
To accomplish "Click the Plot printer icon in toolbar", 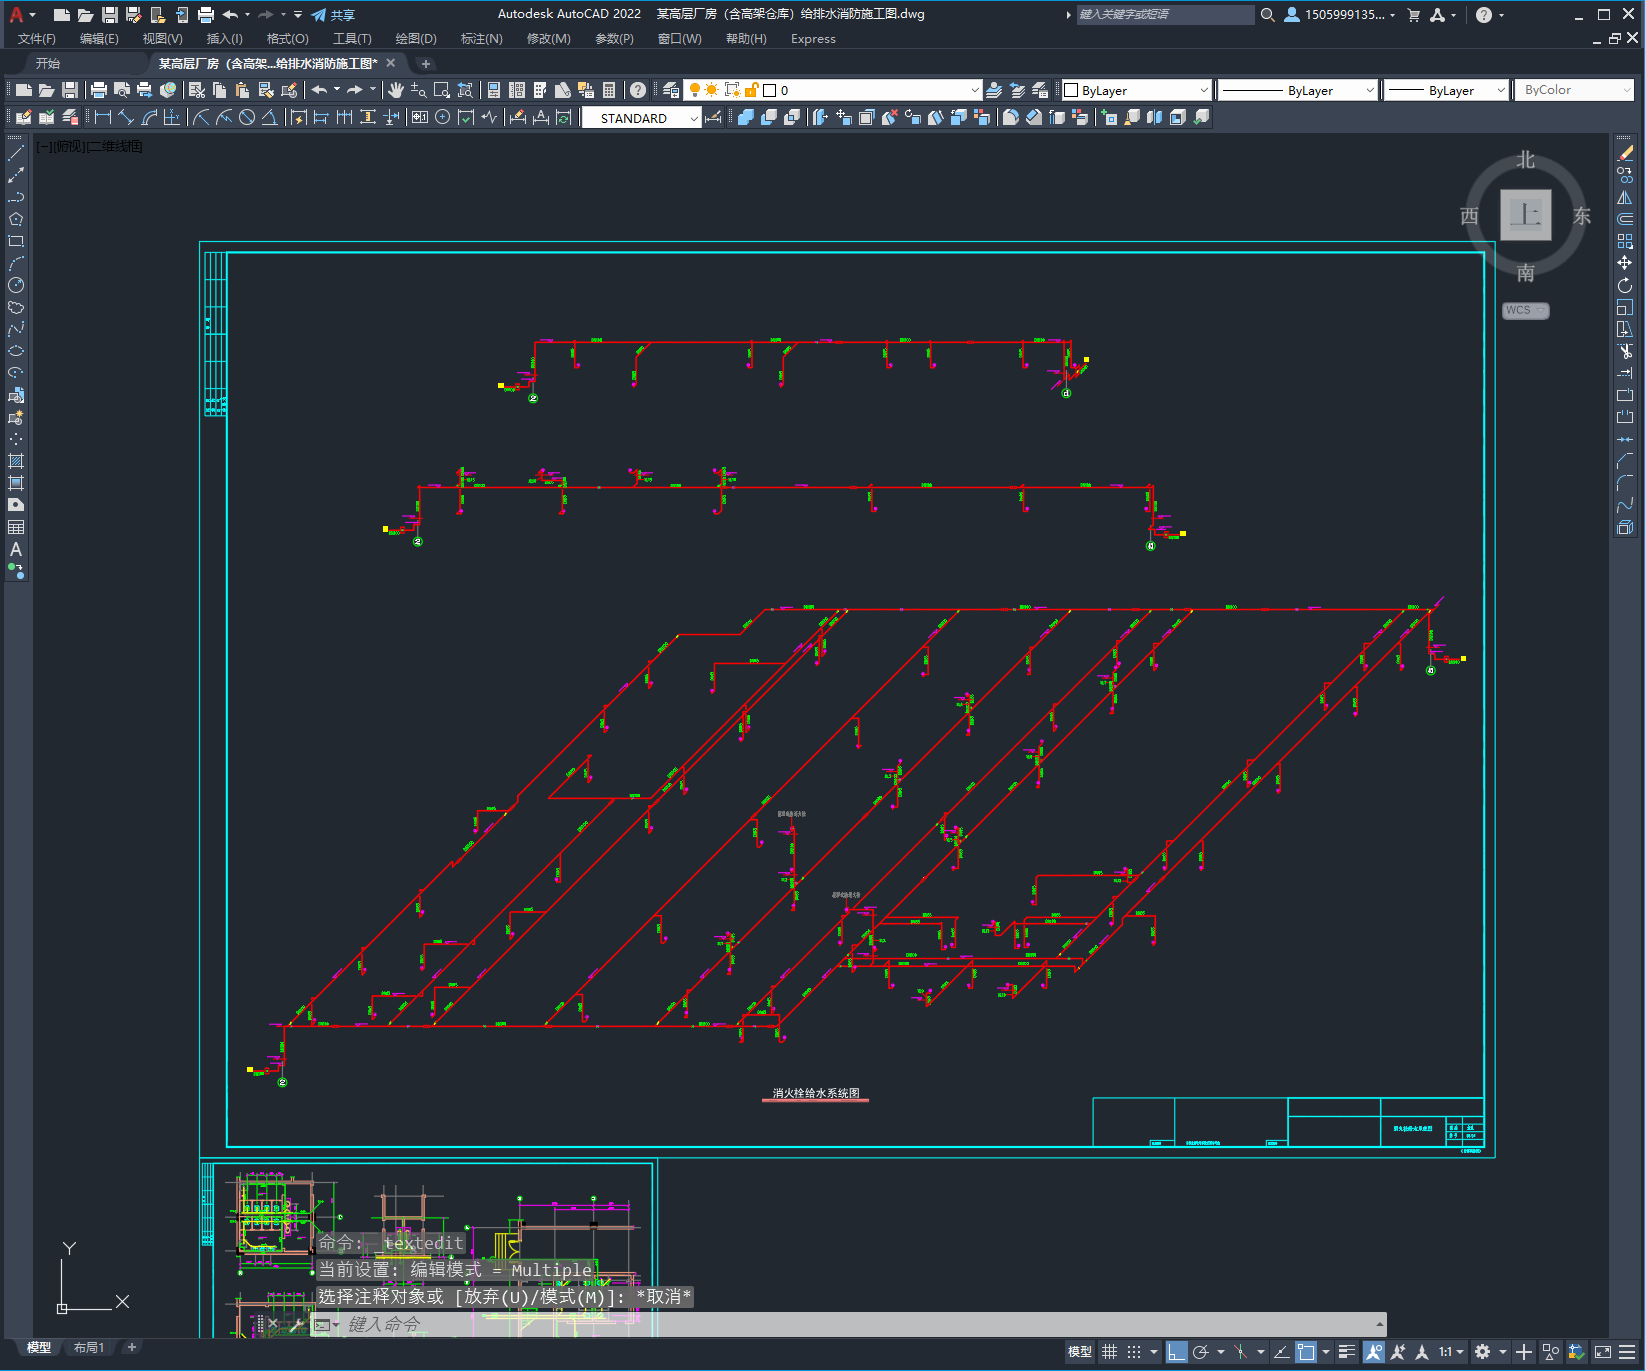I will point(99,90).
